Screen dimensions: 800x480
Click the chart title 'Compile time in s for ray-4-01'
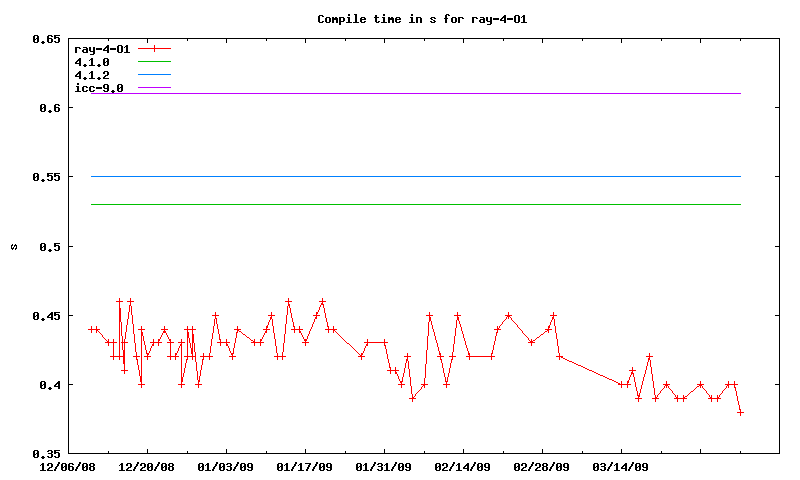(x=400, y=19)
